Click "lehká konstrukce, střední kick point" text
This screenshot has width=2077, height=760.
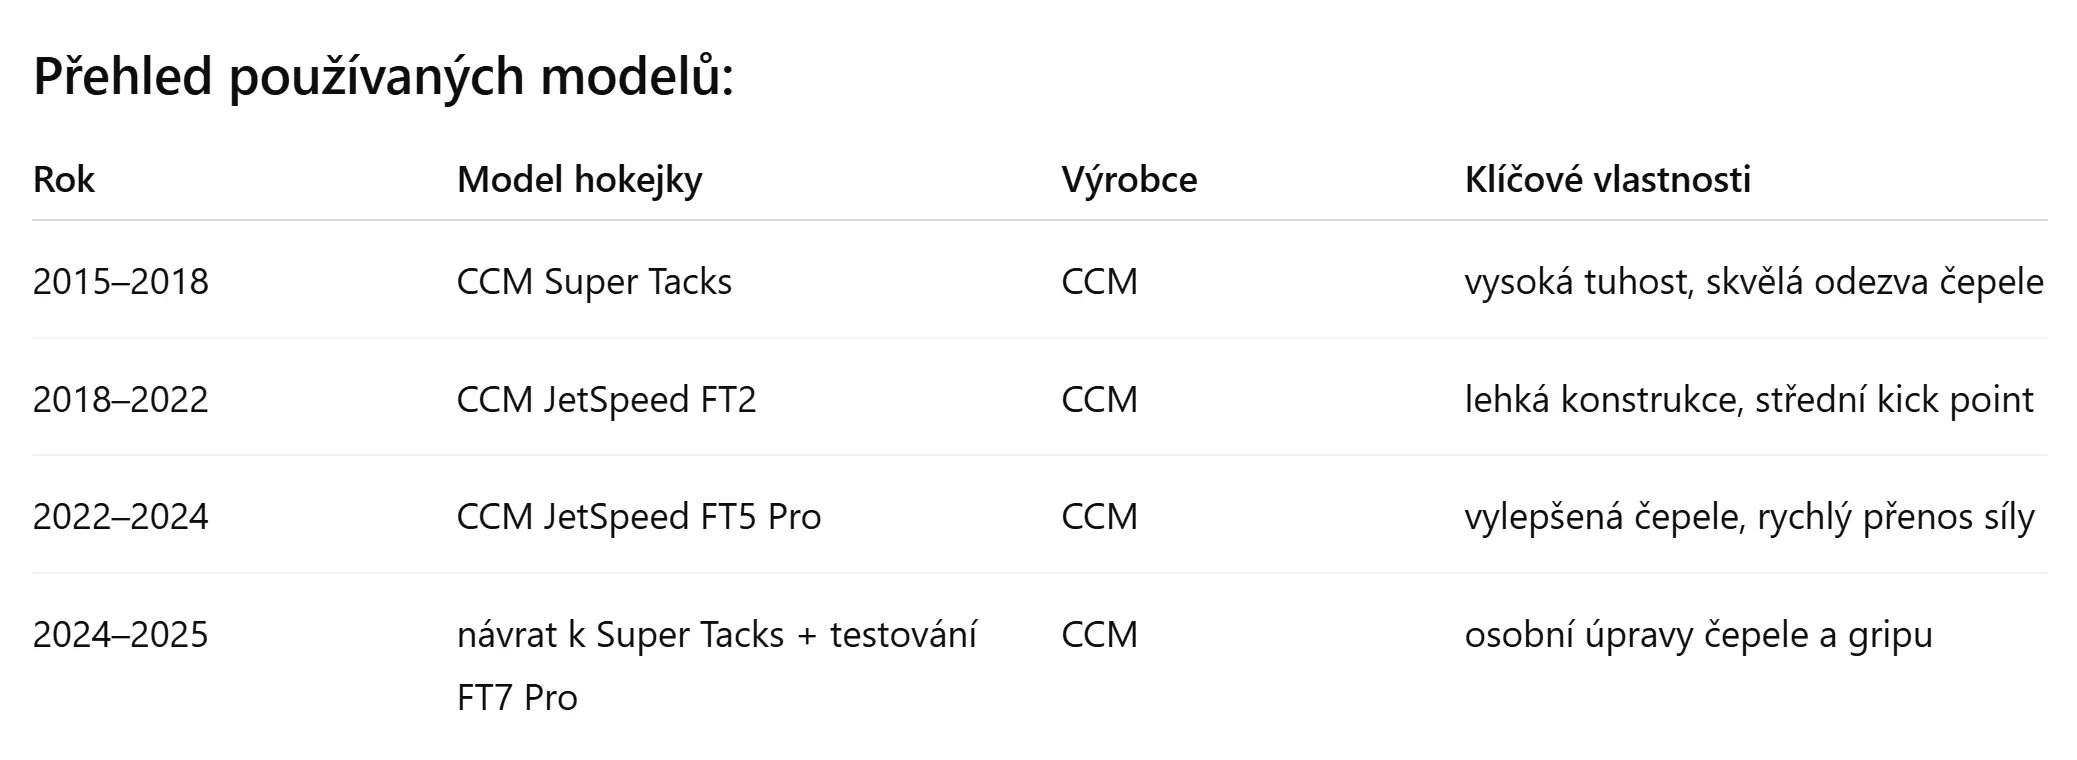1748,400
